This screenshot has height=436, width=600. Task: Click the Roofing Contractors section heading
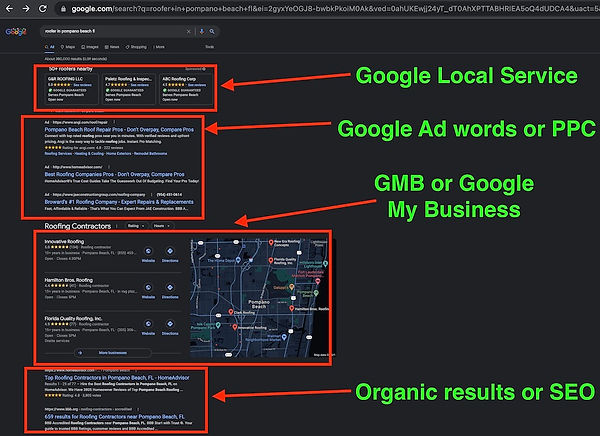[78, 226]
